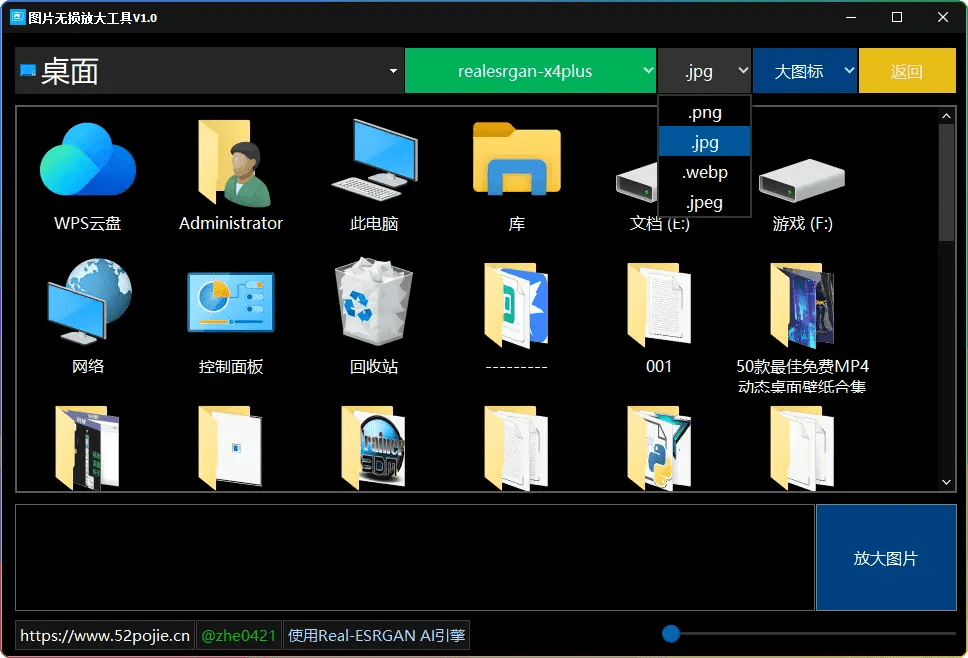This screenshot has width=968, height=658.
Task: Click the yellow 返回 button
Action: point(907,70)
